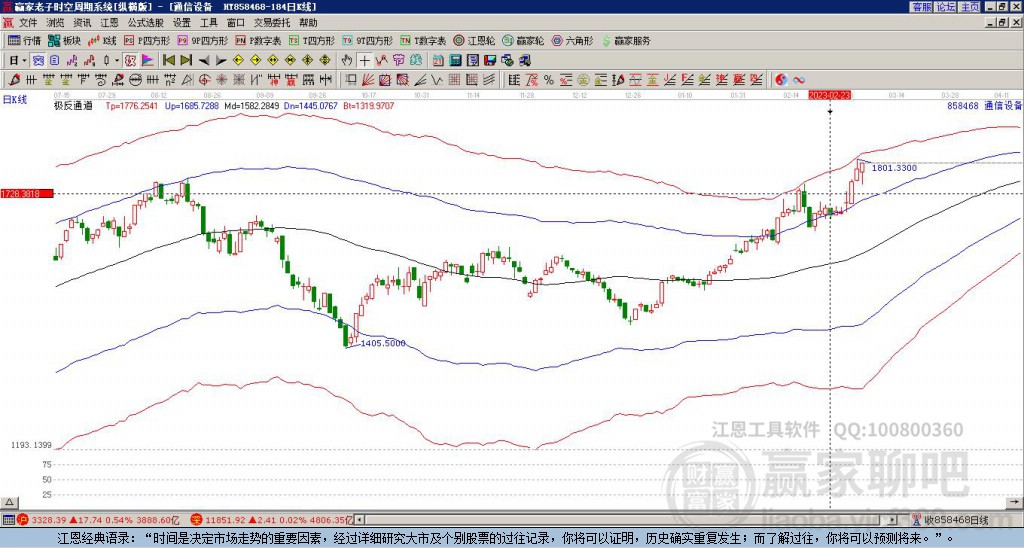Screen dimensions: 1024x548
Task: Select the triangle ruler drawing tool
Action: pyautogui.click(x=187, y=80)
